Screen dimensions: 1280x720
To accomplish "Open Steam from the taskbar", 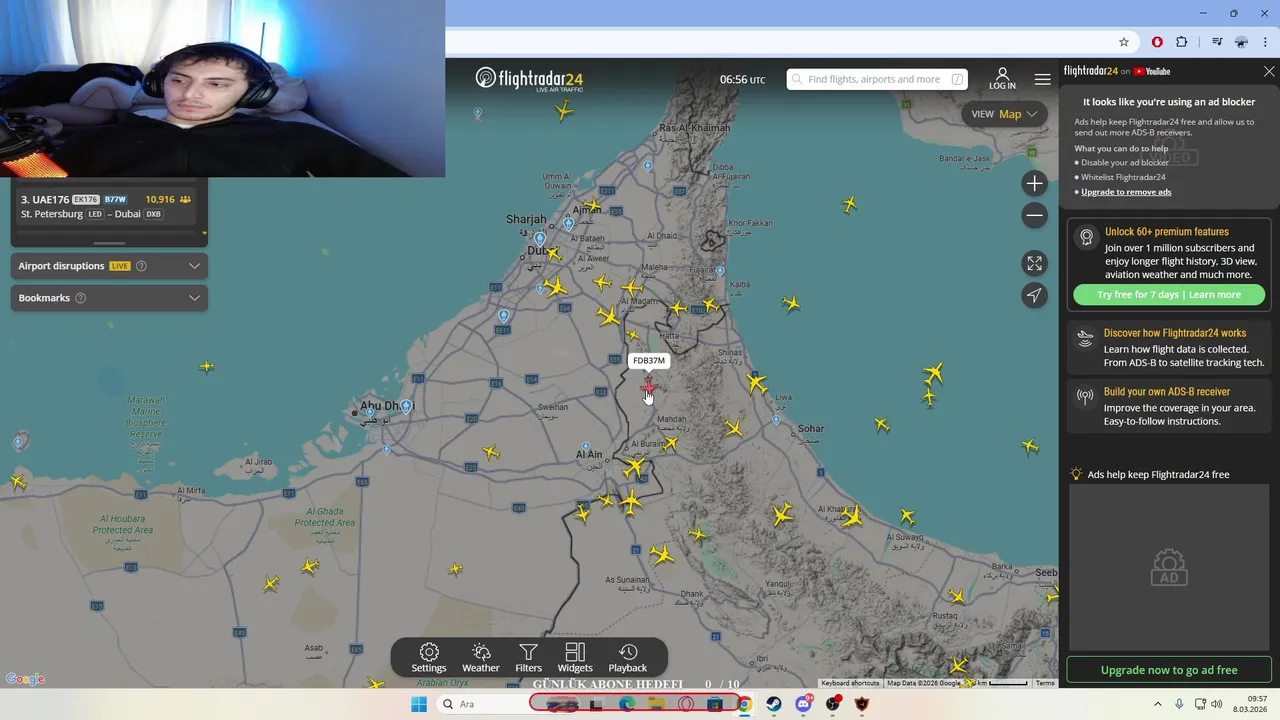I will 774,704.
